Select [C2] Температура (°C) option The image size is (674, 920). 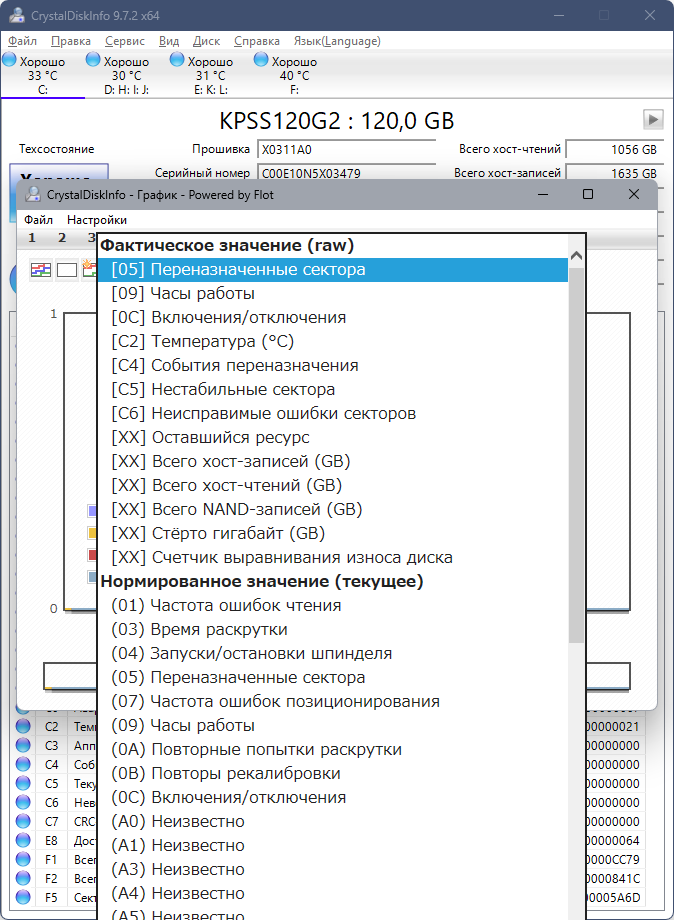point(333,341)
